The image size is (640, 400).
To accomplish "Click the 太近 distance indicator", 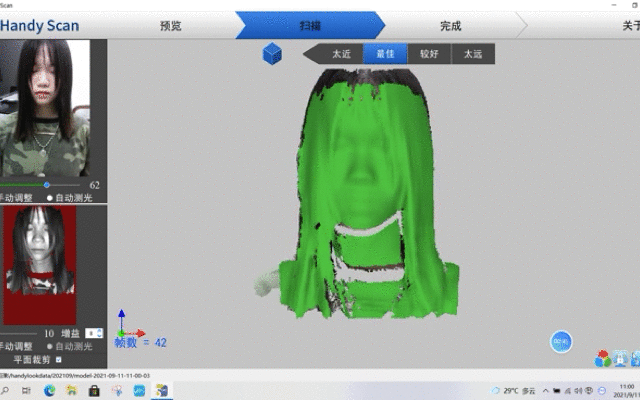I will pyautogui.click(x=342, y=54).
